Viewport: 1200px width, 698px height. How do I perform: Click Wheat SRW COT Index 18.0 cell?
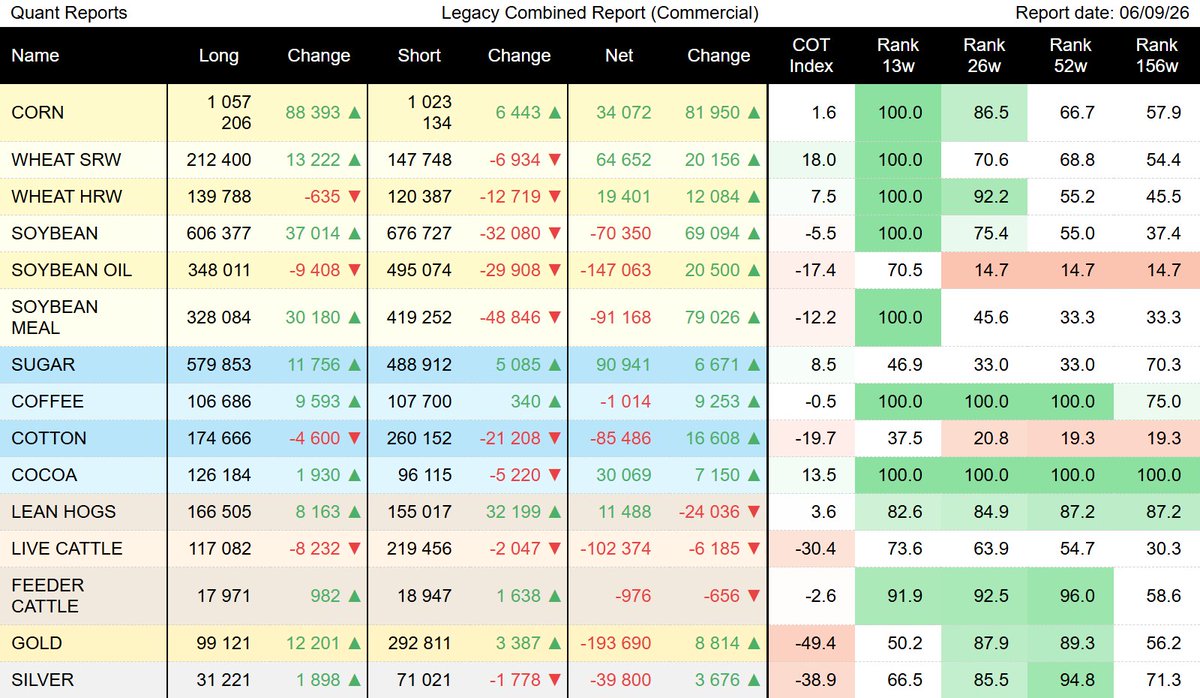tap(811, 159)
